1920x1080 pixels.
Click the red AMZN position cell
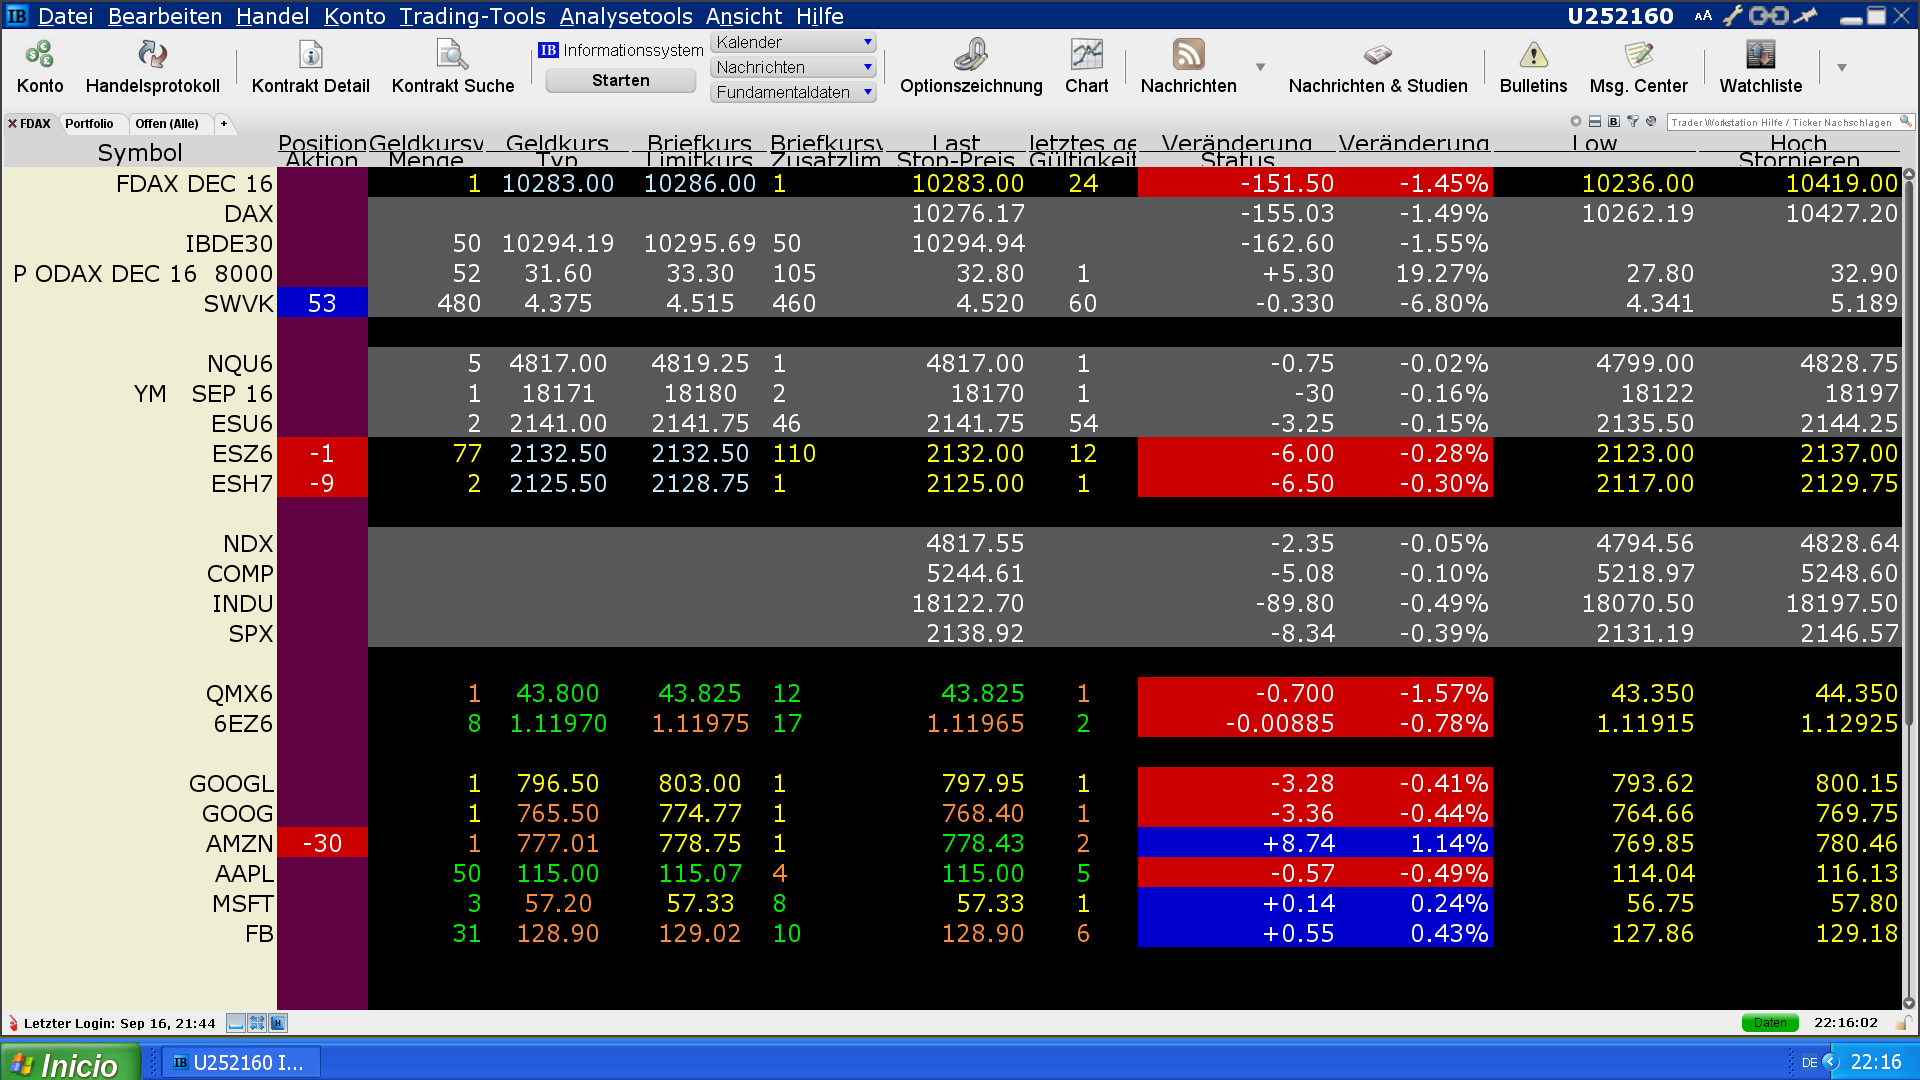pos(322,843)
